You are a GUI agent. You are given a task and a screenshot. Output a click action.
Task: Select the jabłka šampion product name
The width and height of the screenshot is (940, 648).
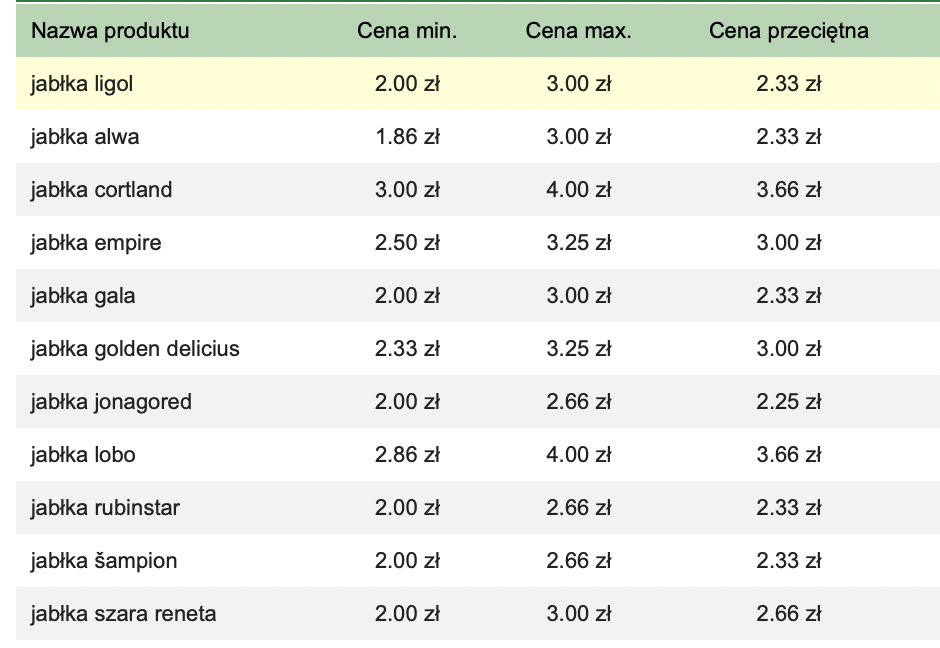[x=104, y=561]
